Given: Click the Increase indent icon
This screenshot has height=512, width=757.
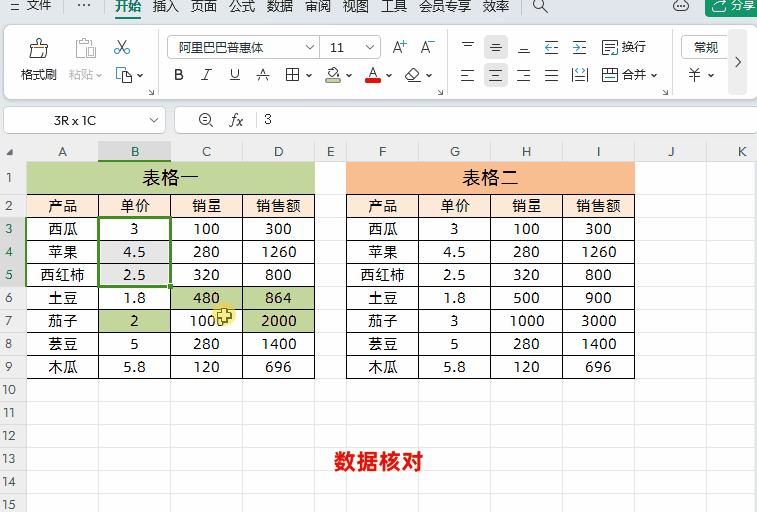Looking at the screenshot, I should [579, 47].
